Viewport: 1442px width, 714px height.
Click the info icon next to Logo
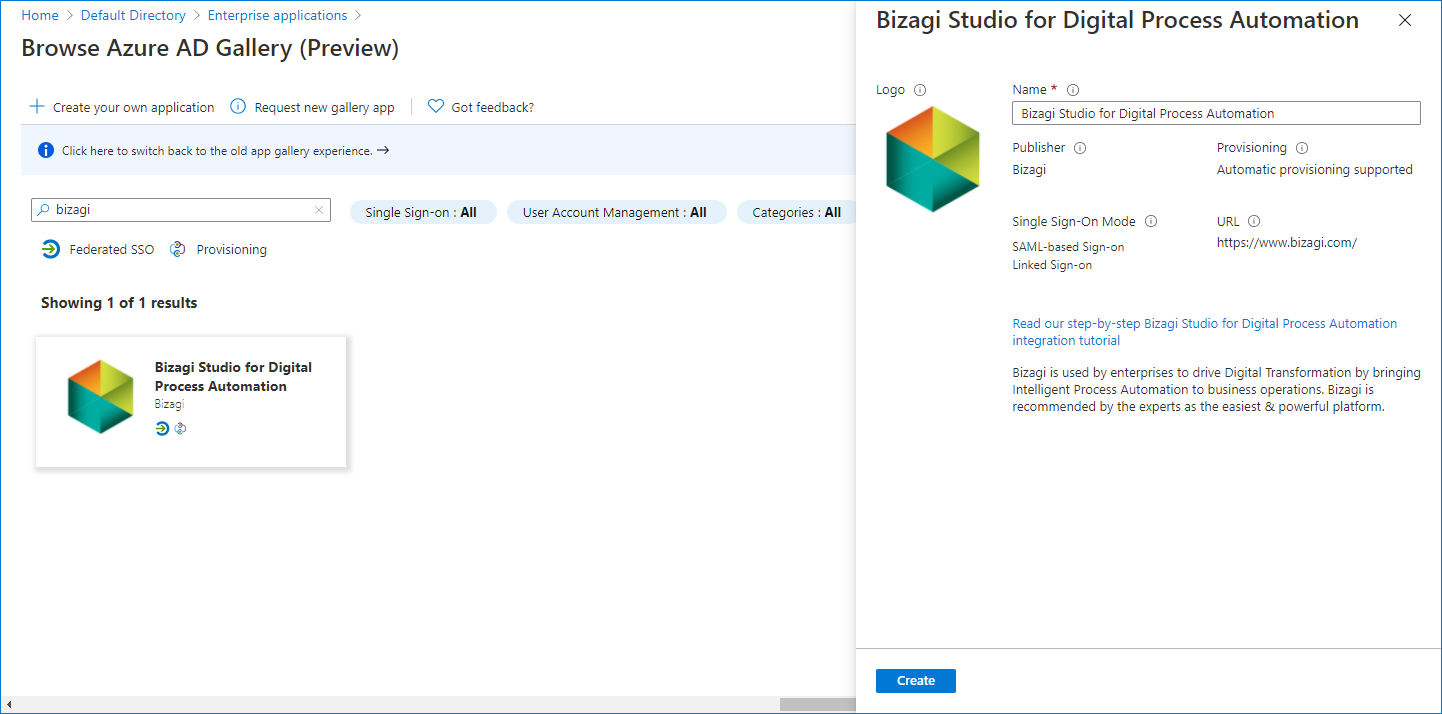click(x=920, y=90)
